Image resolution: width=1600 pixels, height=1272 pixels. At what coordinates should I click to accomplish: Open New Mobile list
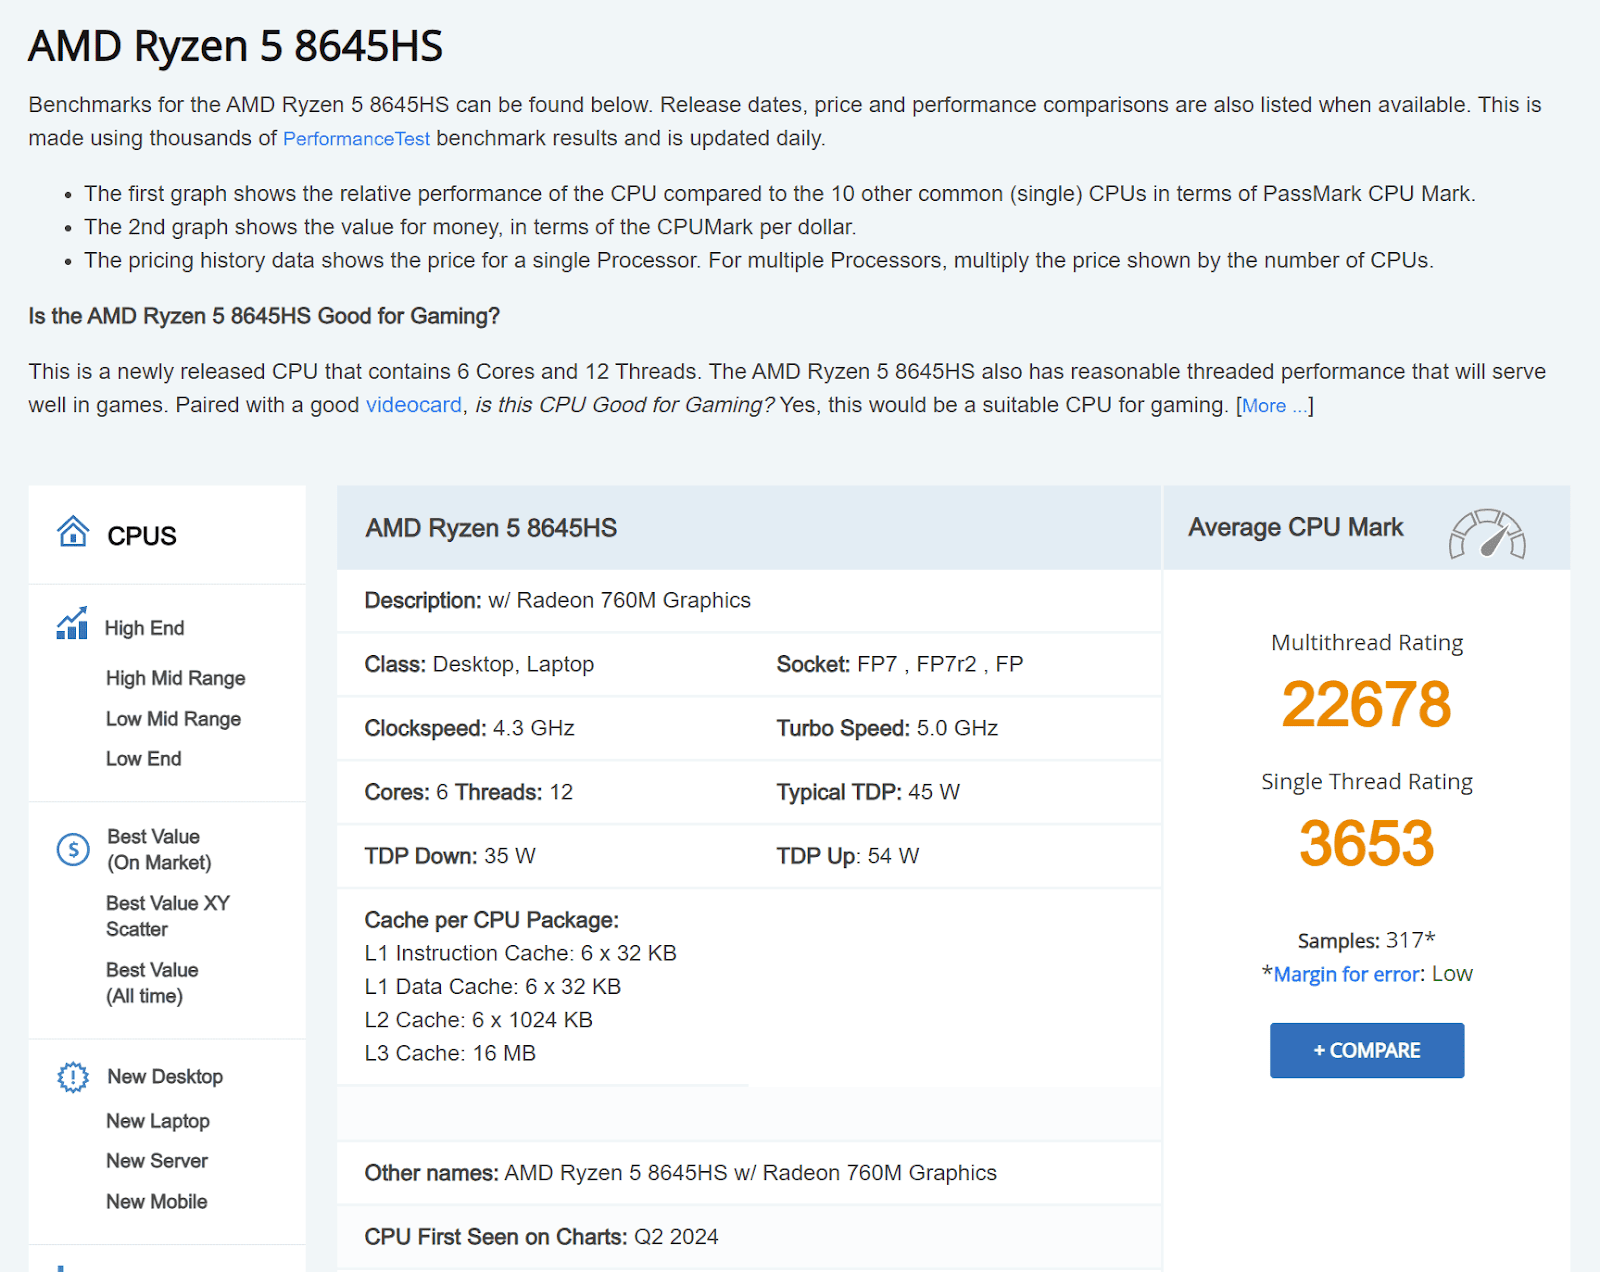pos(157,1202)
